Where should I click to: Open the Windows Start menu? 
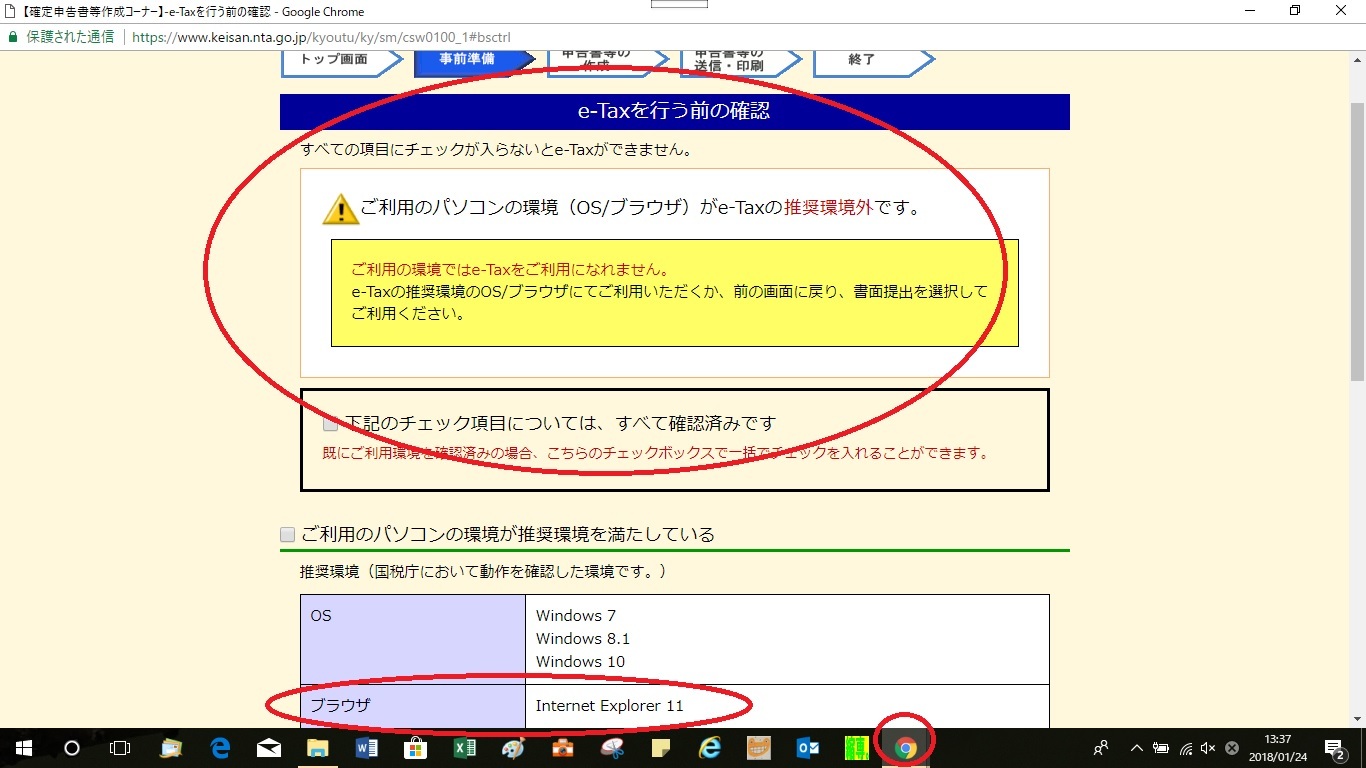23,748
